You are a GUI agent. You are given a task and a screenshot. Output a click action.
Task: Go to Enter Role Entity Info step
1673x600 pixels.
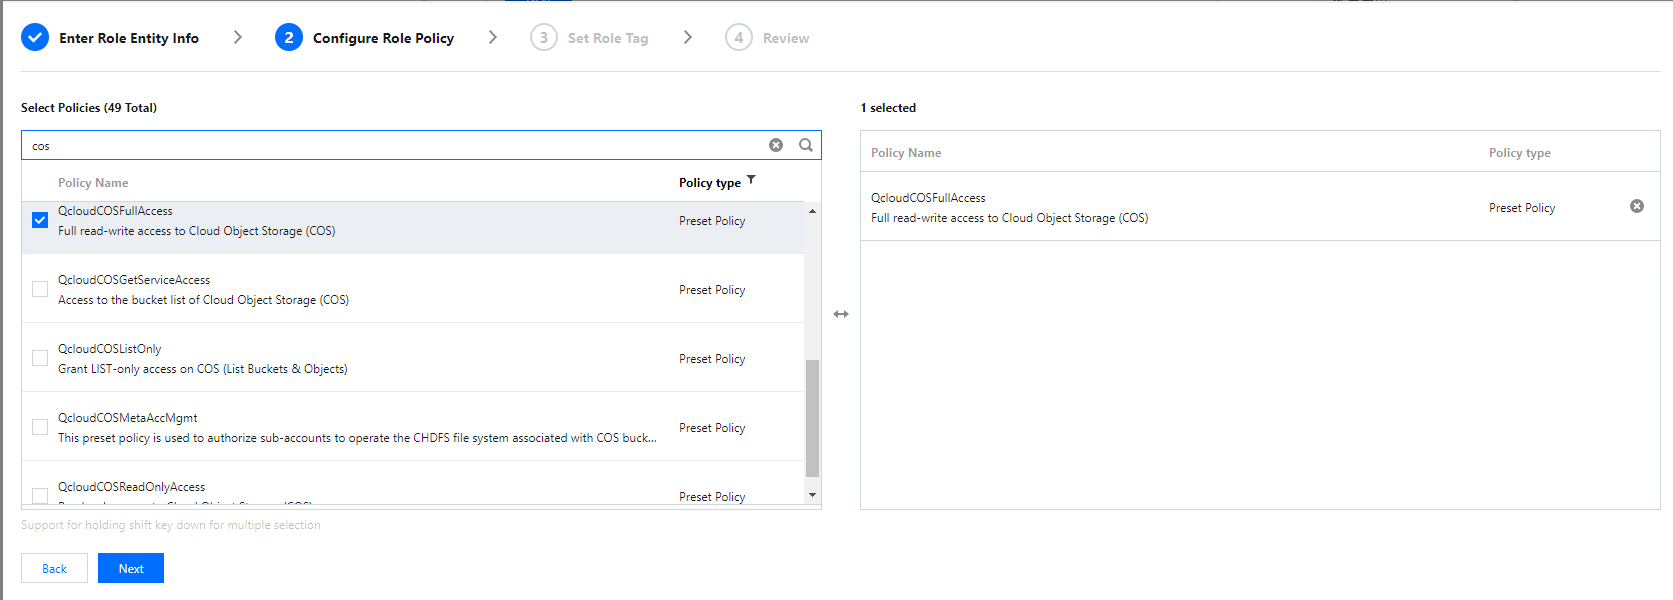(128, 38)
